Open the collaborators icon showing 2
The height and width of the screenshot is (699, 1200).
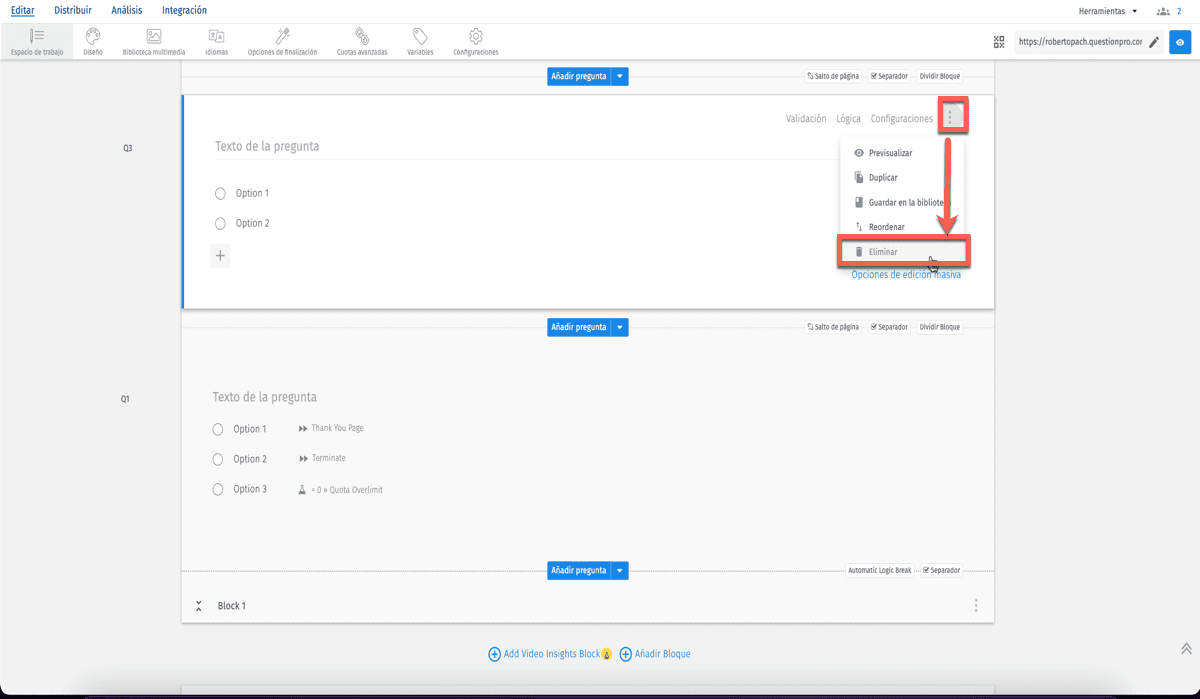[1168, 11]
